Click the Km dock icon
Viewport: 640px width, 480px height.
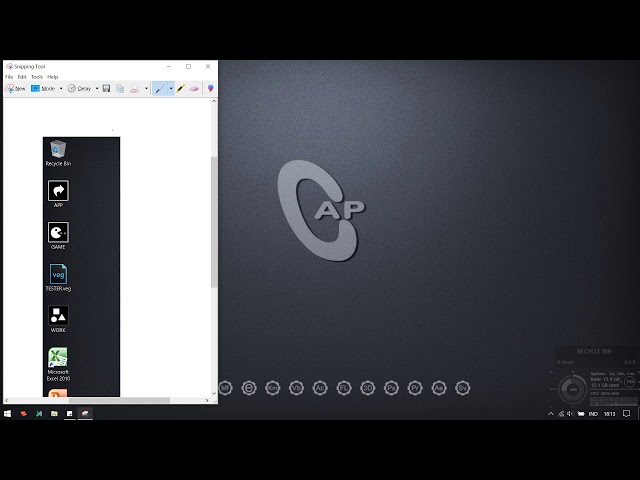coord(272,388)
